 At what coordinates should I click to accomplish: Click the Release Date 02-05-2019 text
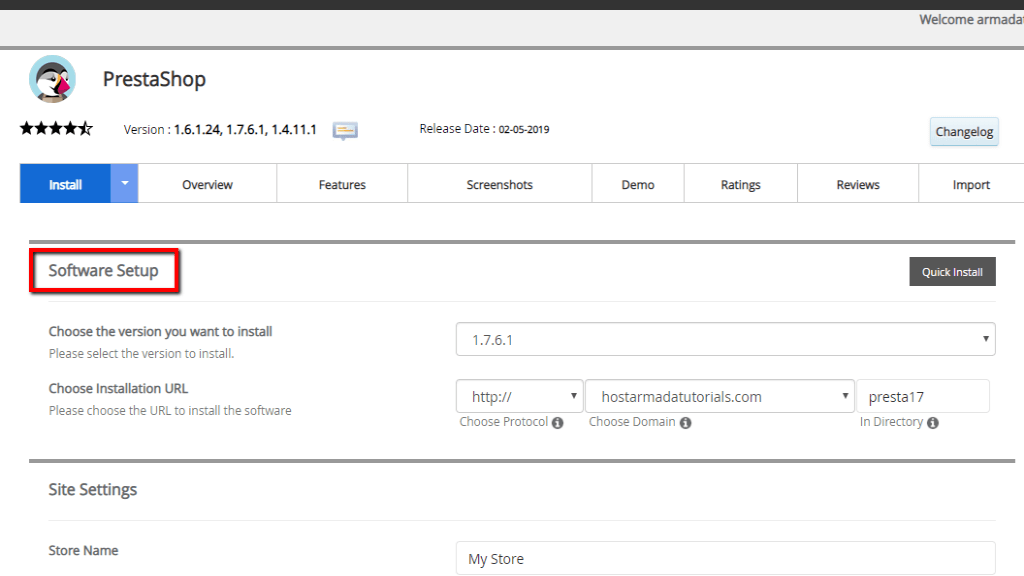point(484,129)
